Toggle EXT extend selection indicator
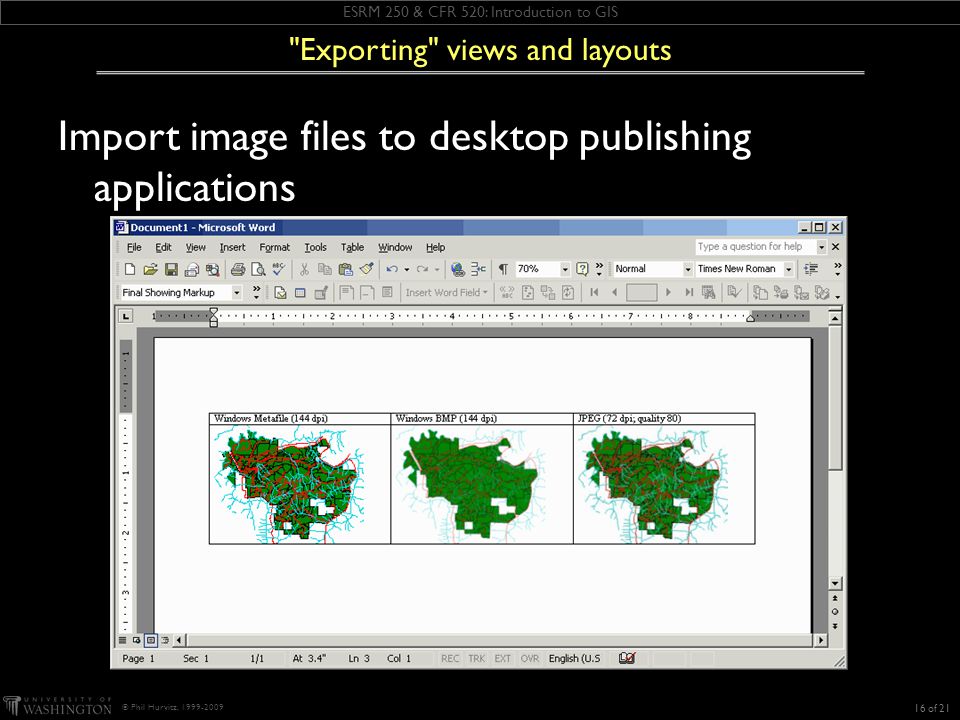 503,659
